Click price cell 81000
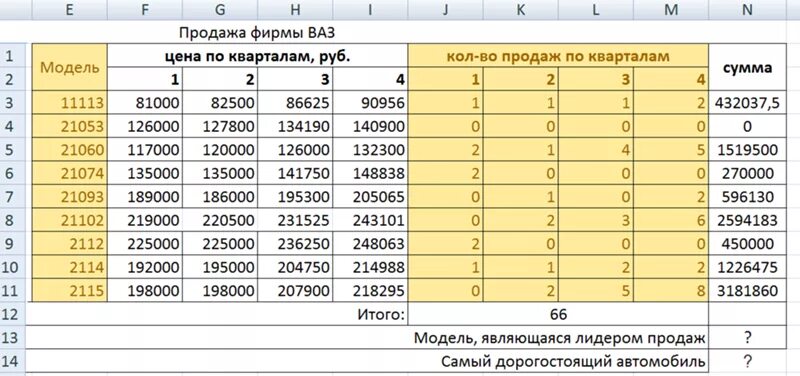This screenshot has width=800, height=376. tap(145, 103)
